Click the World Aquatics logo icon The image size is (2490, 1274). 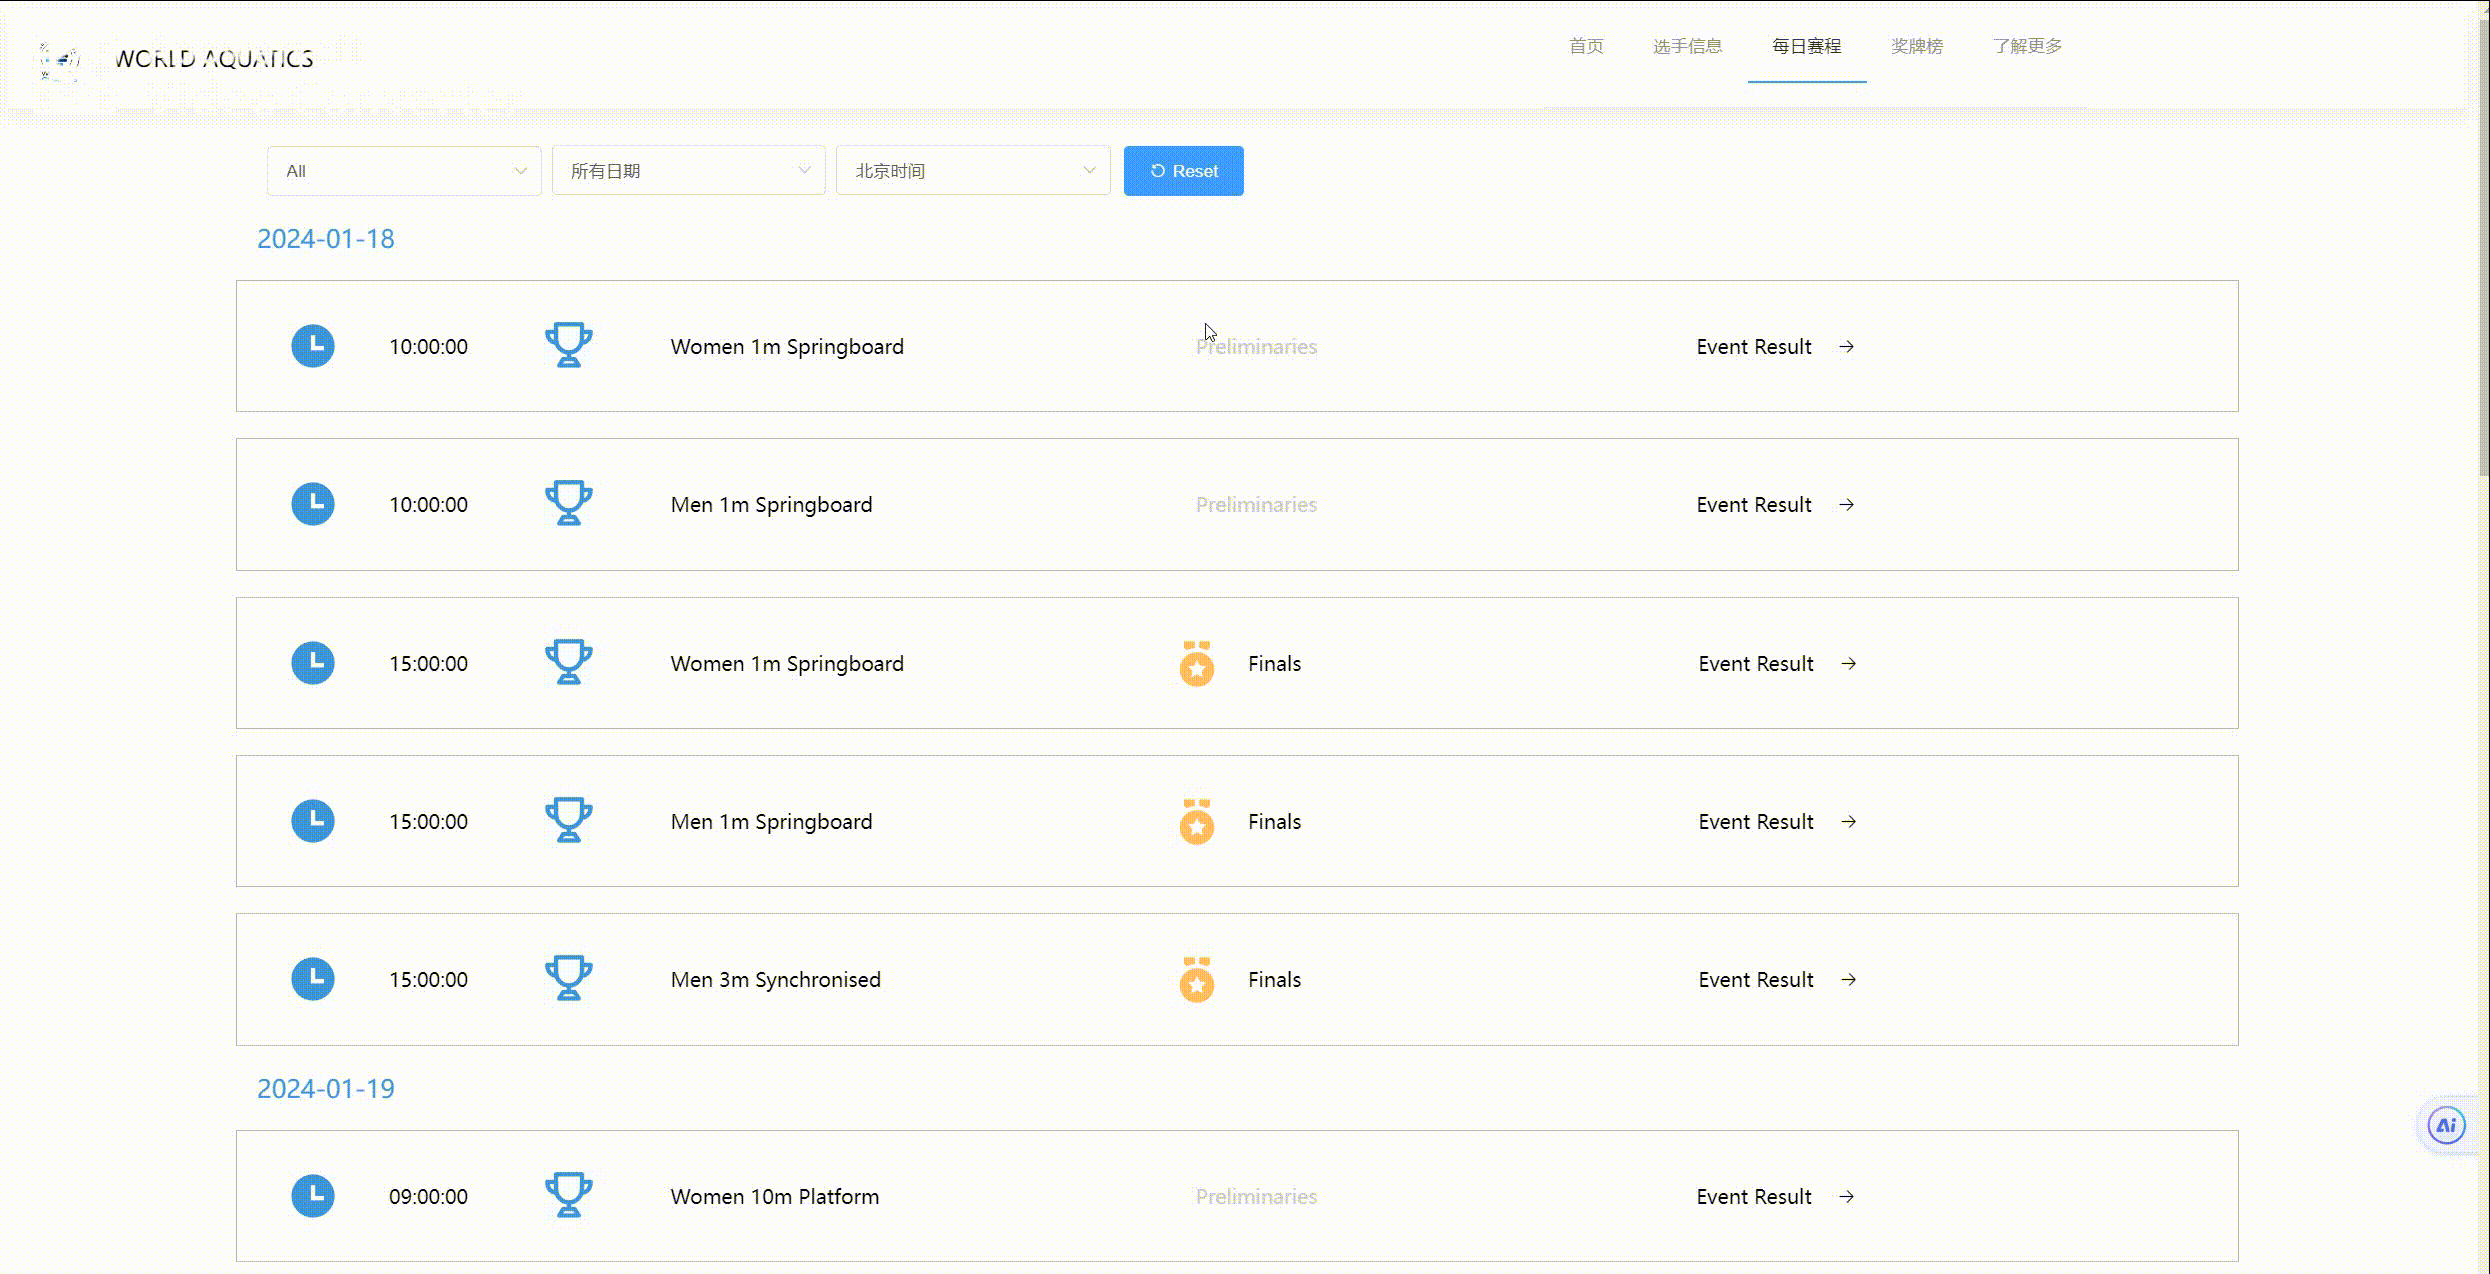pos(60,60)
